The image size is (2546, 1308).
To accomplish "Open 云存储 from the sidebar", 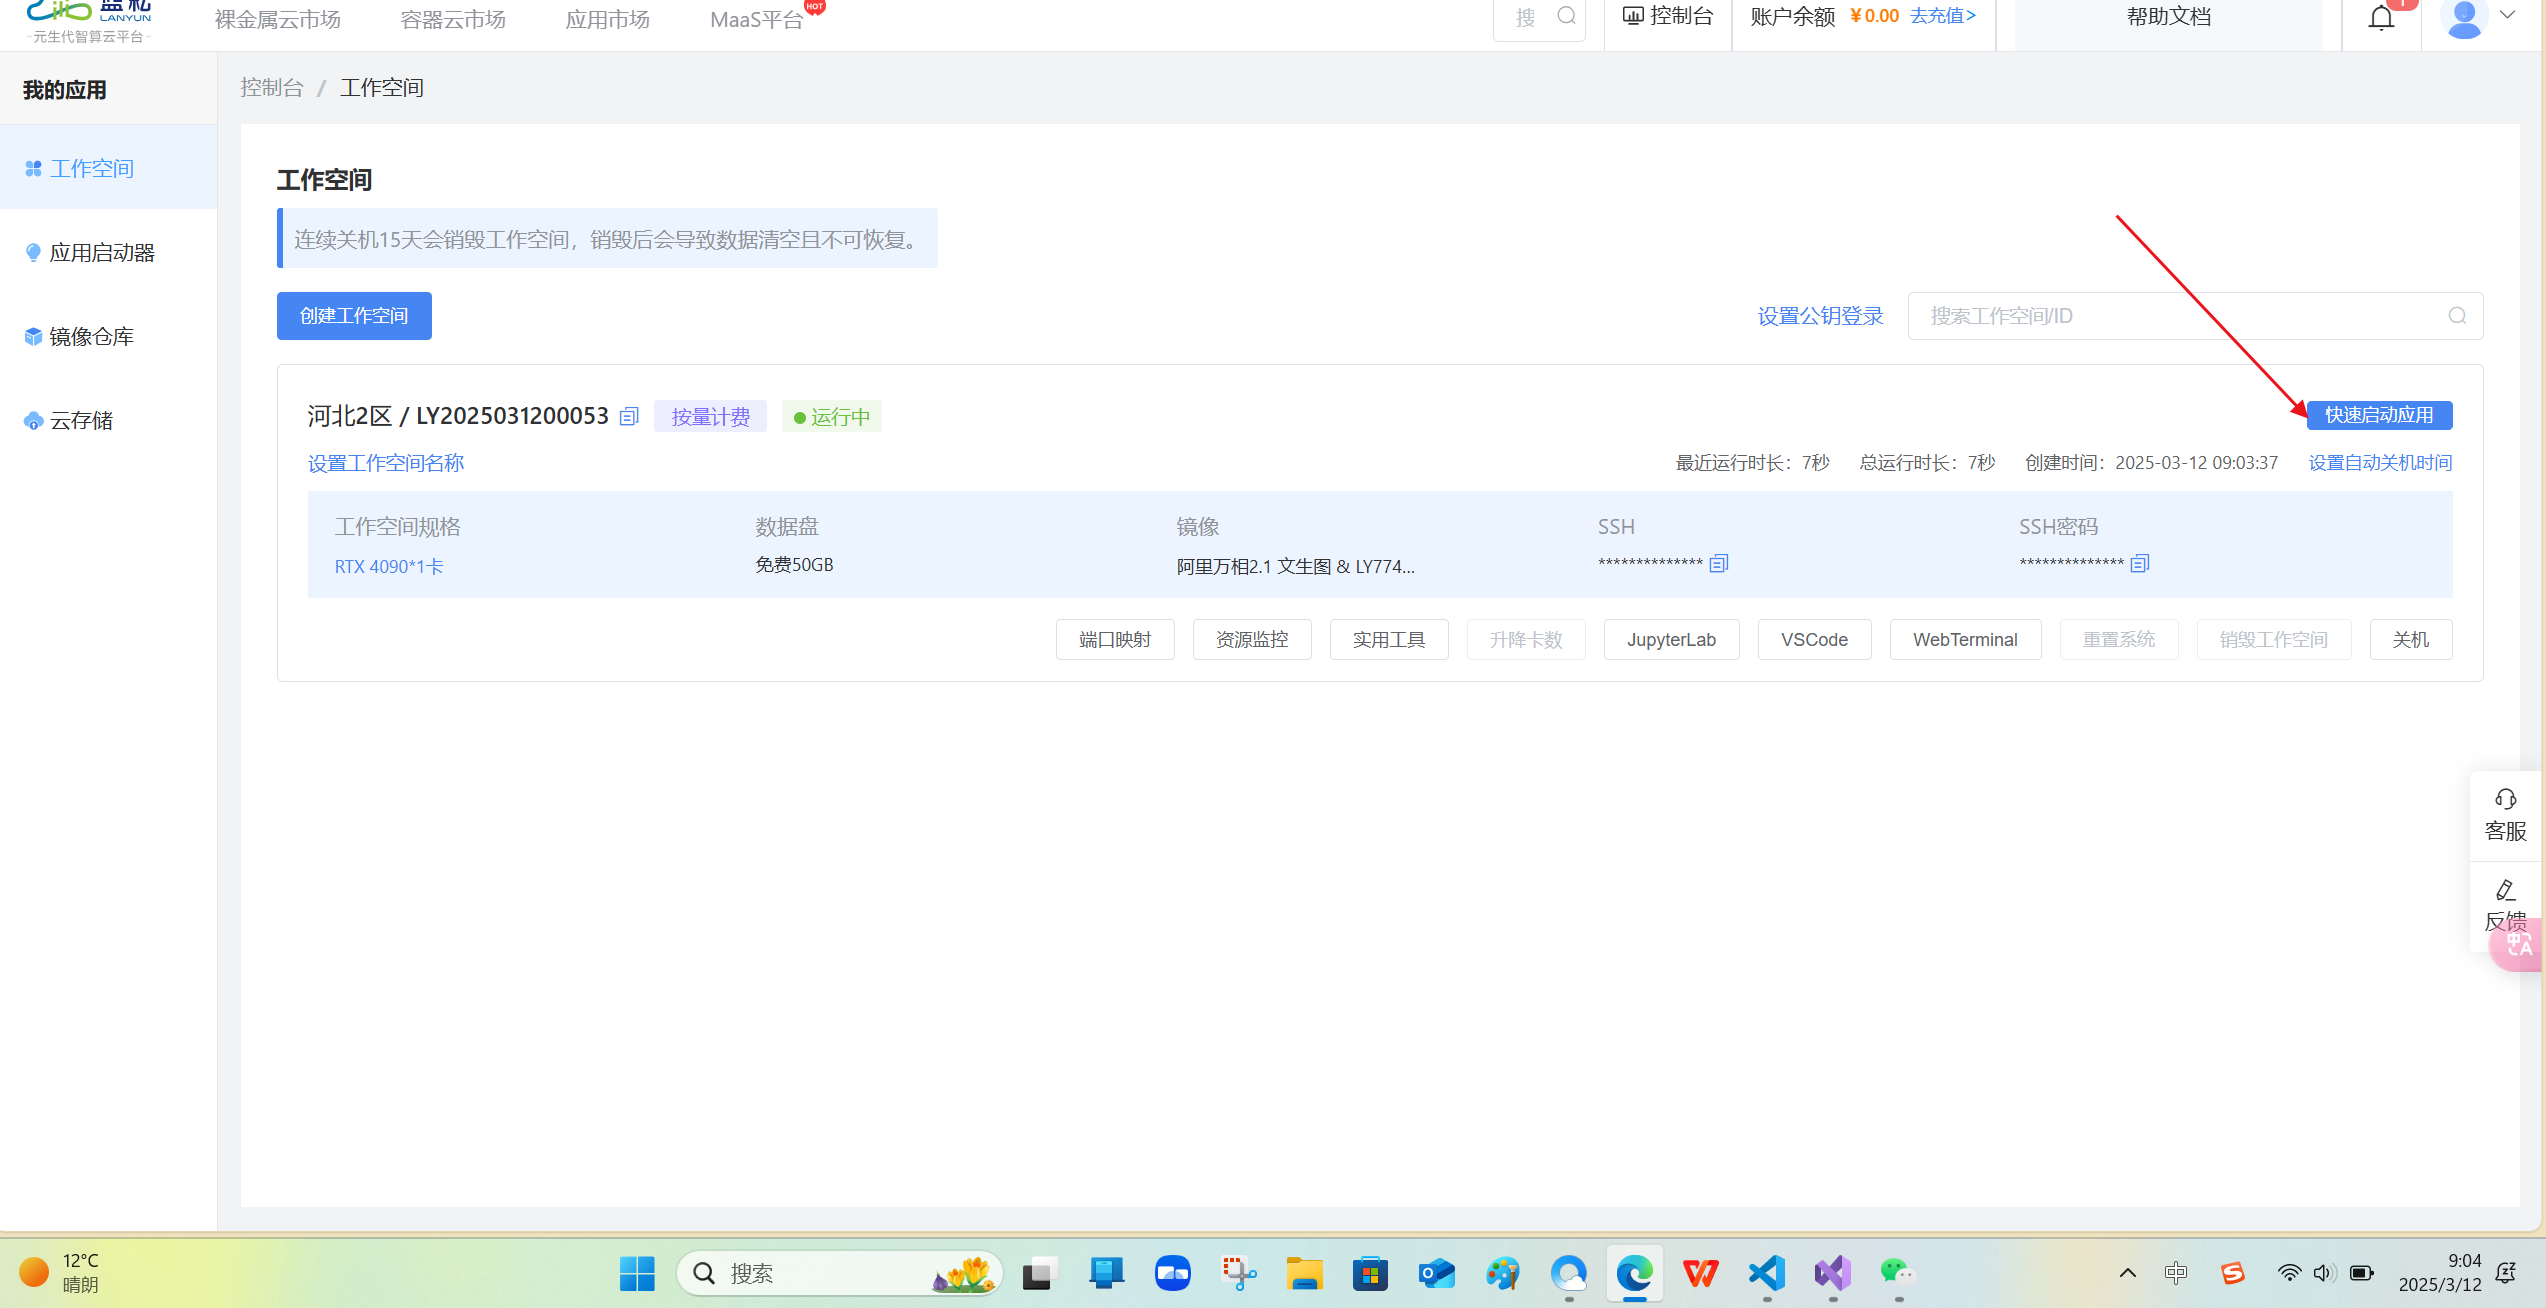I will [x=79, y=420].
